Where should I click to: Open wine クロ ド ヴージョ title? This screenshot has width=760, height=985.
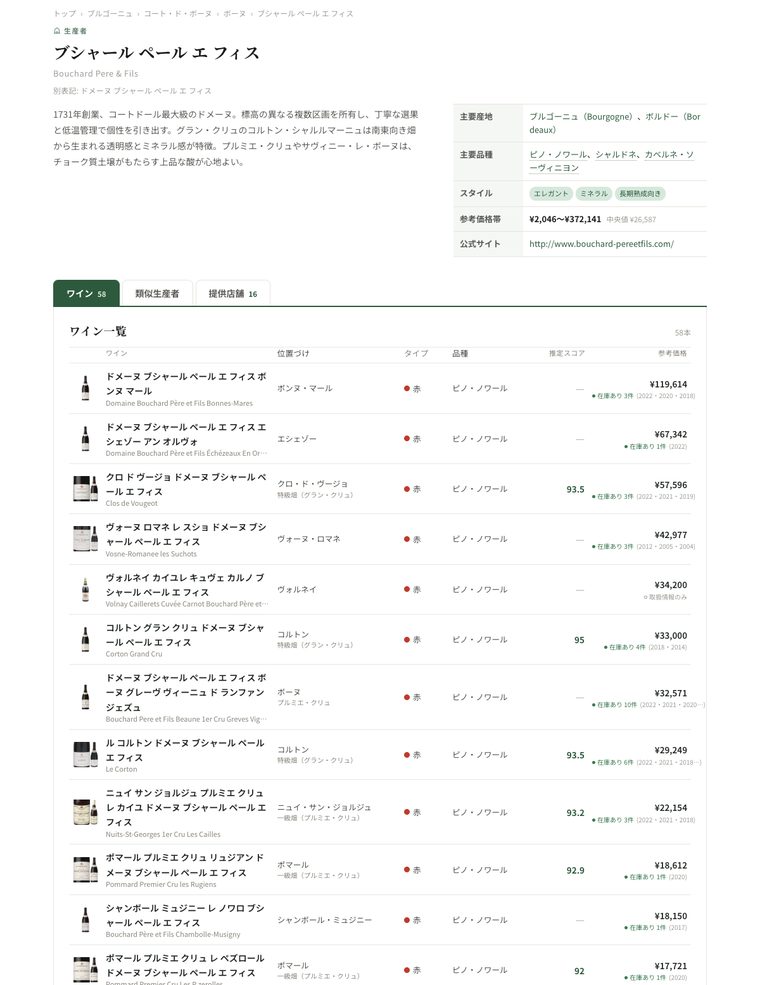[186, 484]
